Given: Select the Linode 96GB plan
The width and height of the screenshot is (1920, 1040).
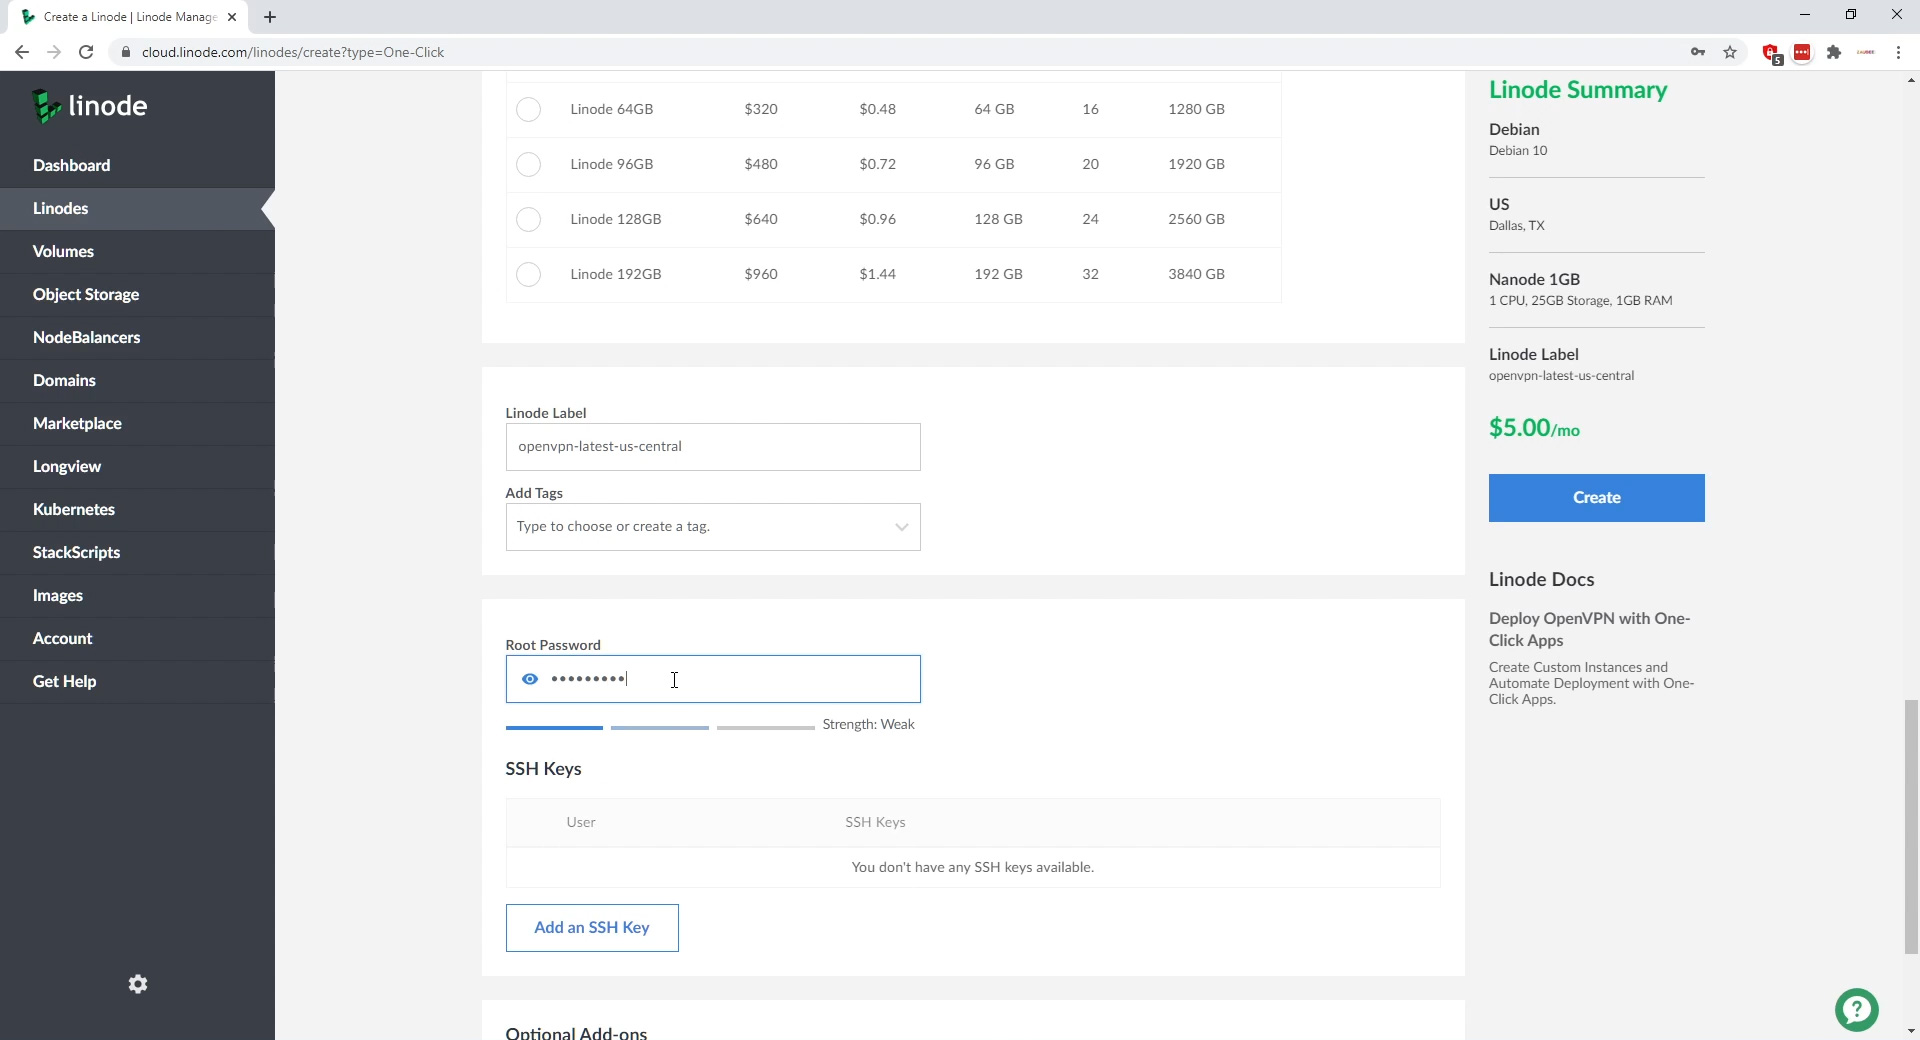Looking at the screenshot, I should (x=528, y=164).
